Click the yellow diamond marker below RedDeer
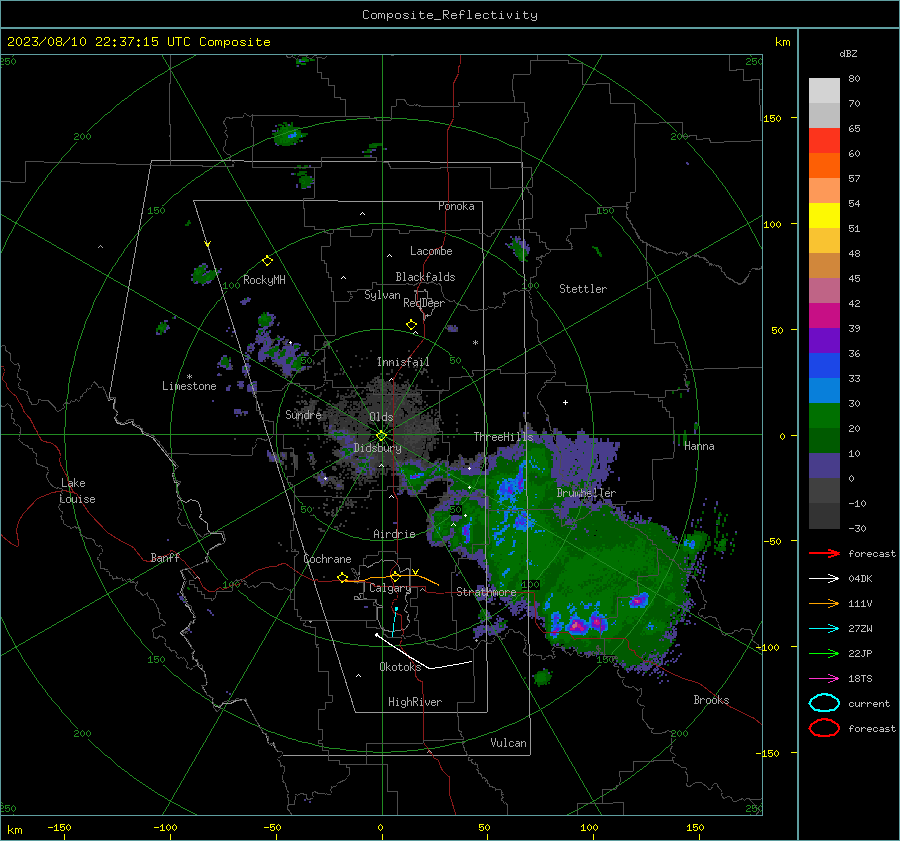900x841 pixels. 411,325
